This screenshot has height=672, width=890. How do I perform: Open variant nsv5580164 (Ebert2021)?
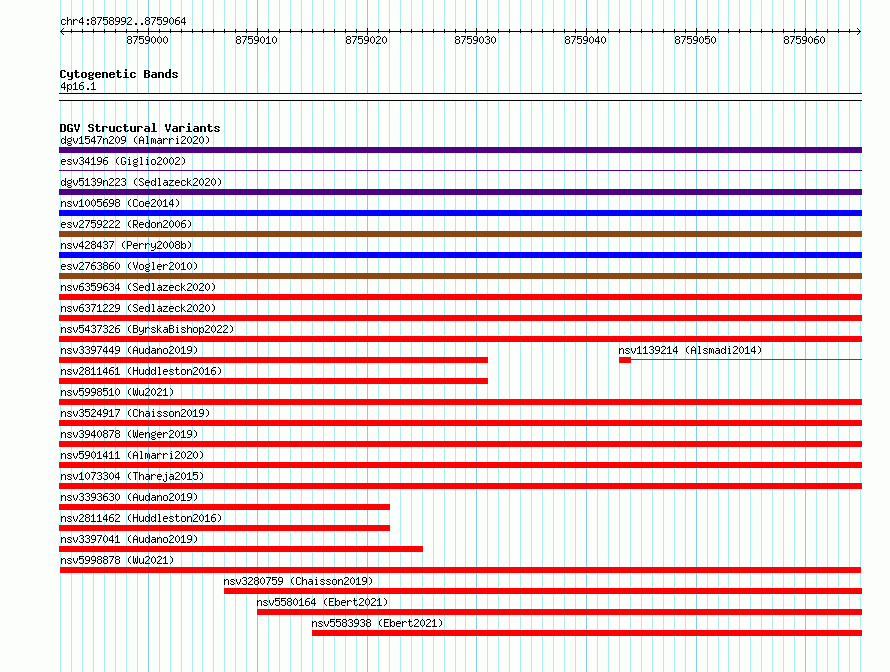(322, 602)
